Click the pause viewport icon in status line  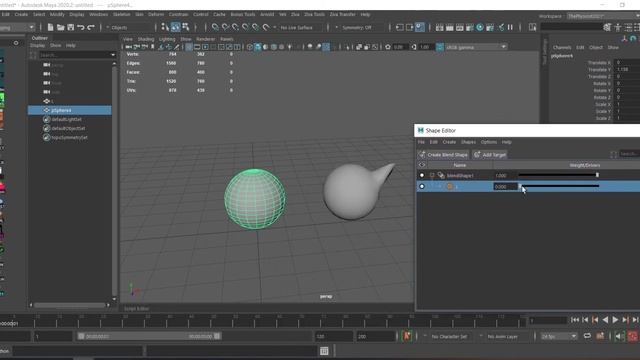click(x=510, y=27)
